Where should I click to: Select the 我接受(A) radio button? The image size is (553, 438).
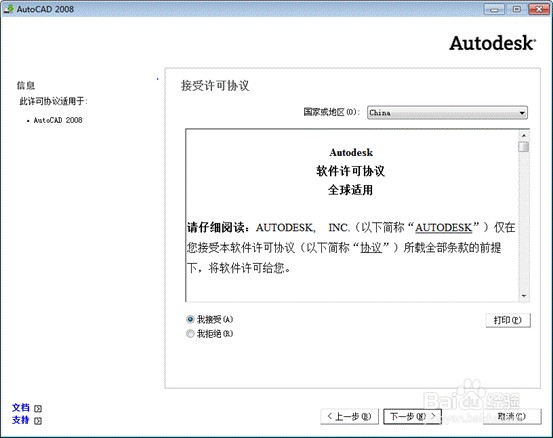point(190,320)
